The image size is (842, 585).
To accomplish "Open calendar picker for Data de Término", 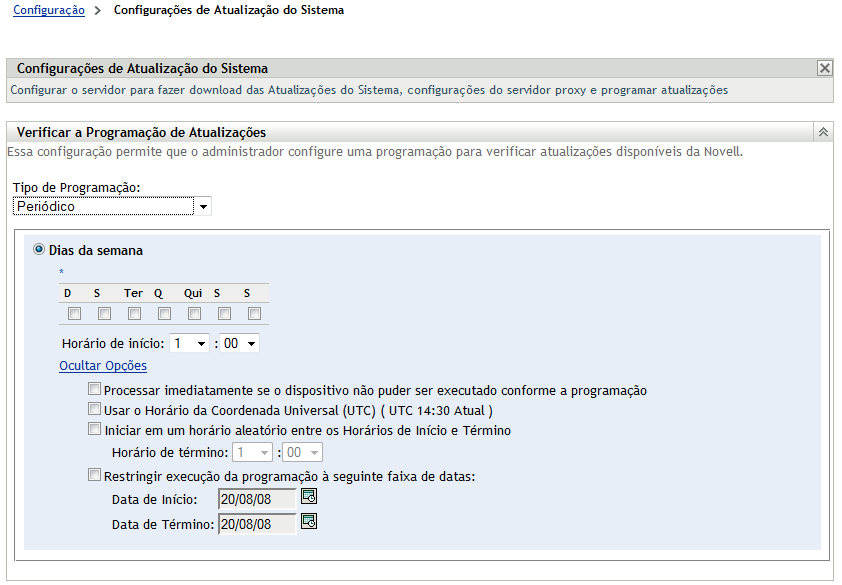I will [309, 521].
